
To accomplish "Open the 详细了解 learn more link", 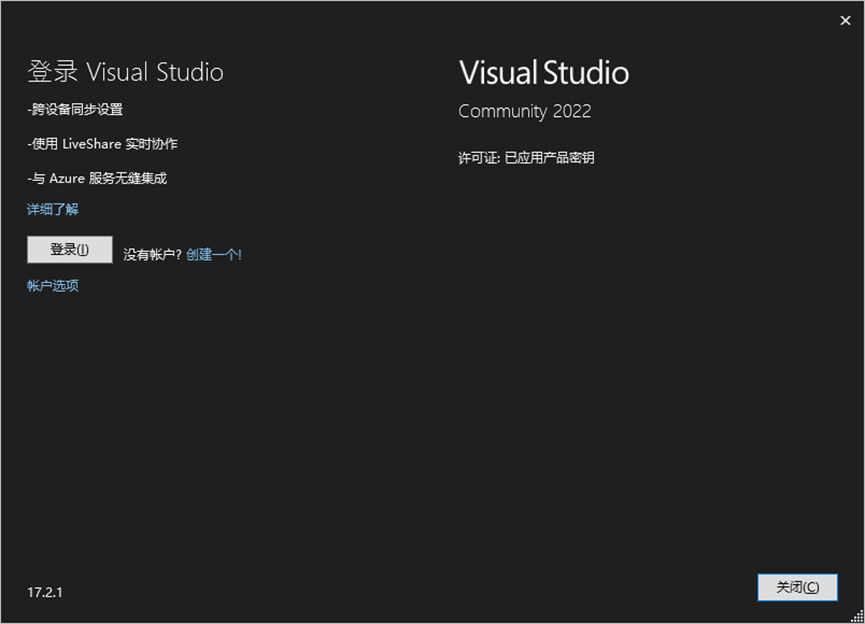I will (53, 209).
